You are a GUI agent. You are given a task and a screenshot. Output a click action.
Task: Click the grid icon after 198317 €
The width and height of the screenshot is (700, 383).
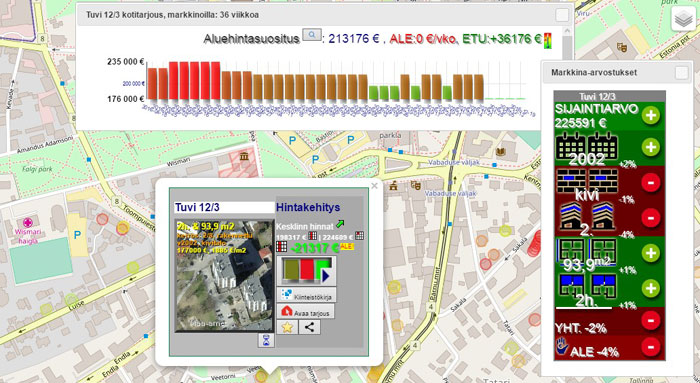[x=313, y=236]
